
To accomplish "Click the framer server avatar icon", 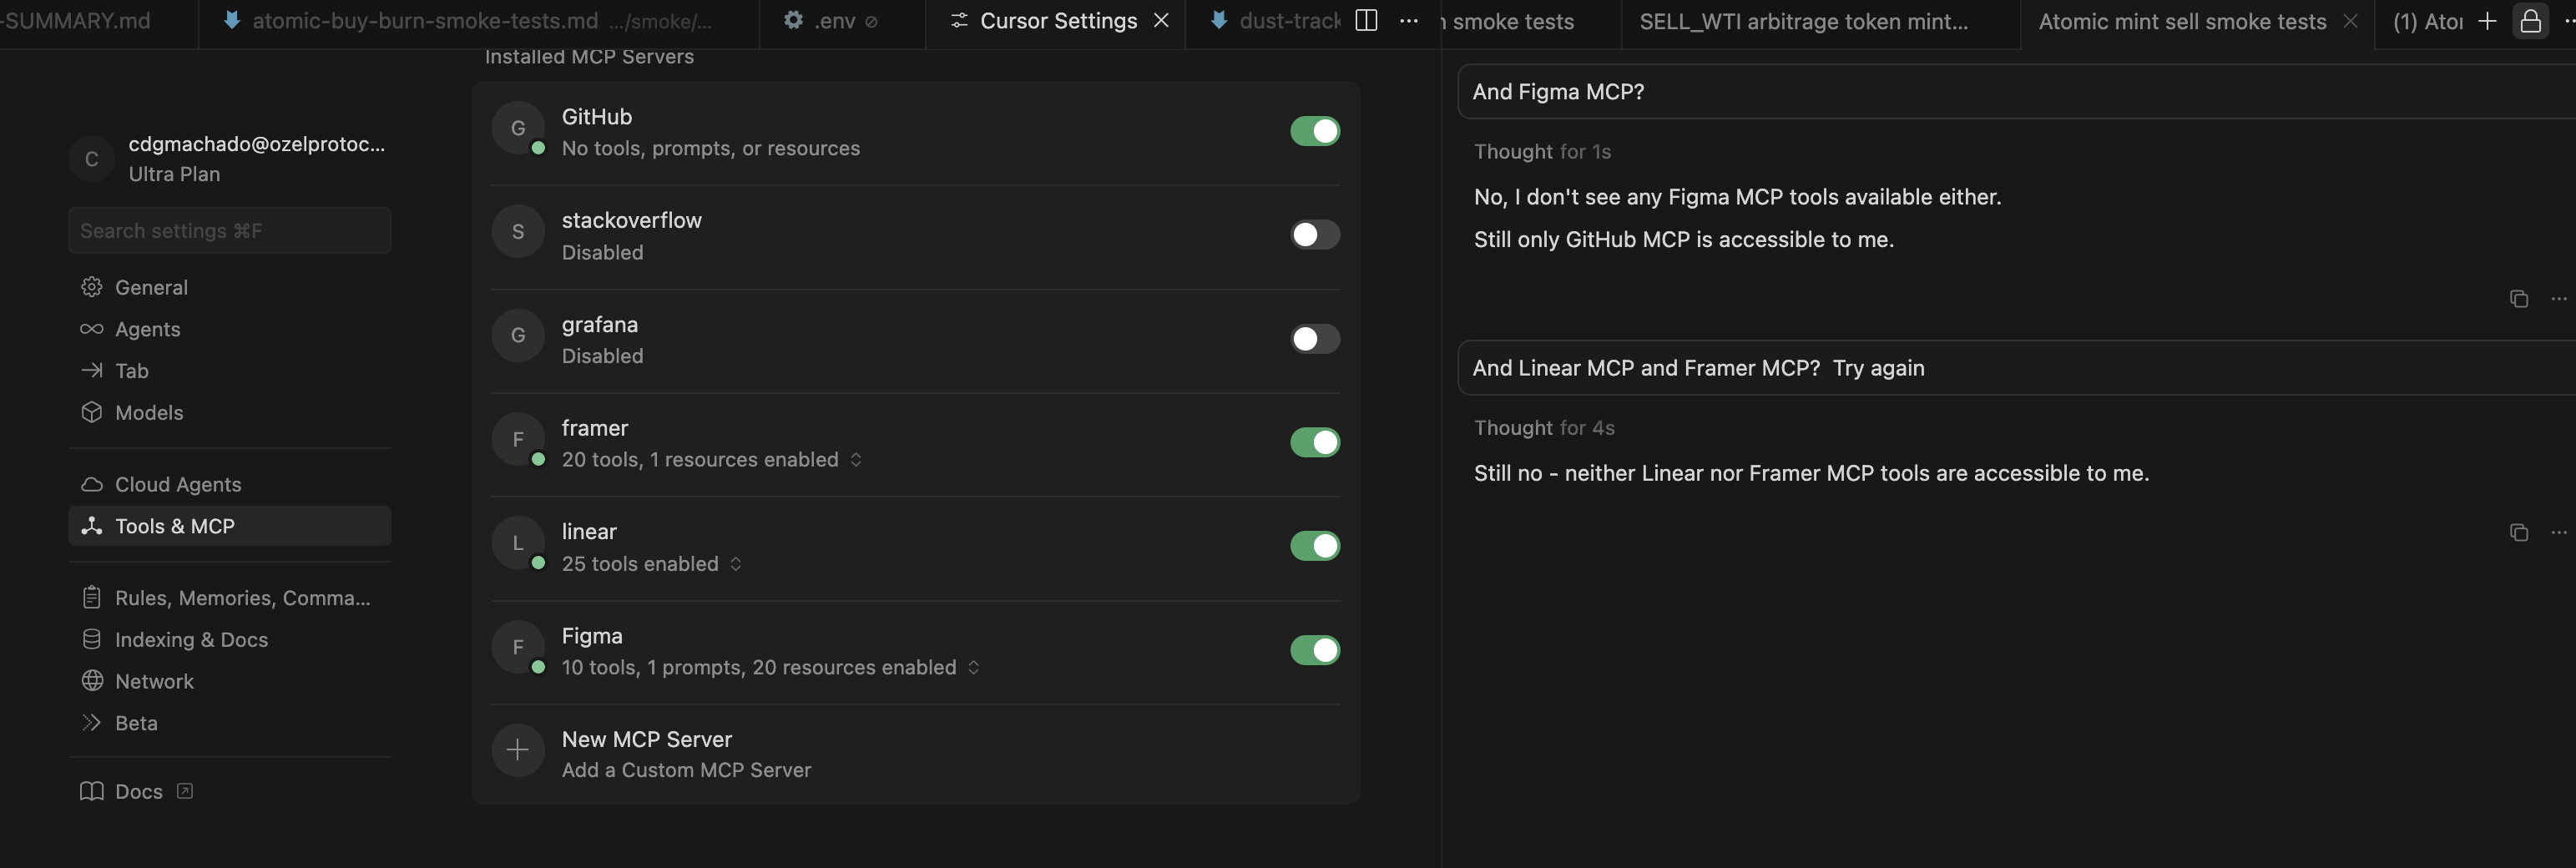I will pos(517,439).
